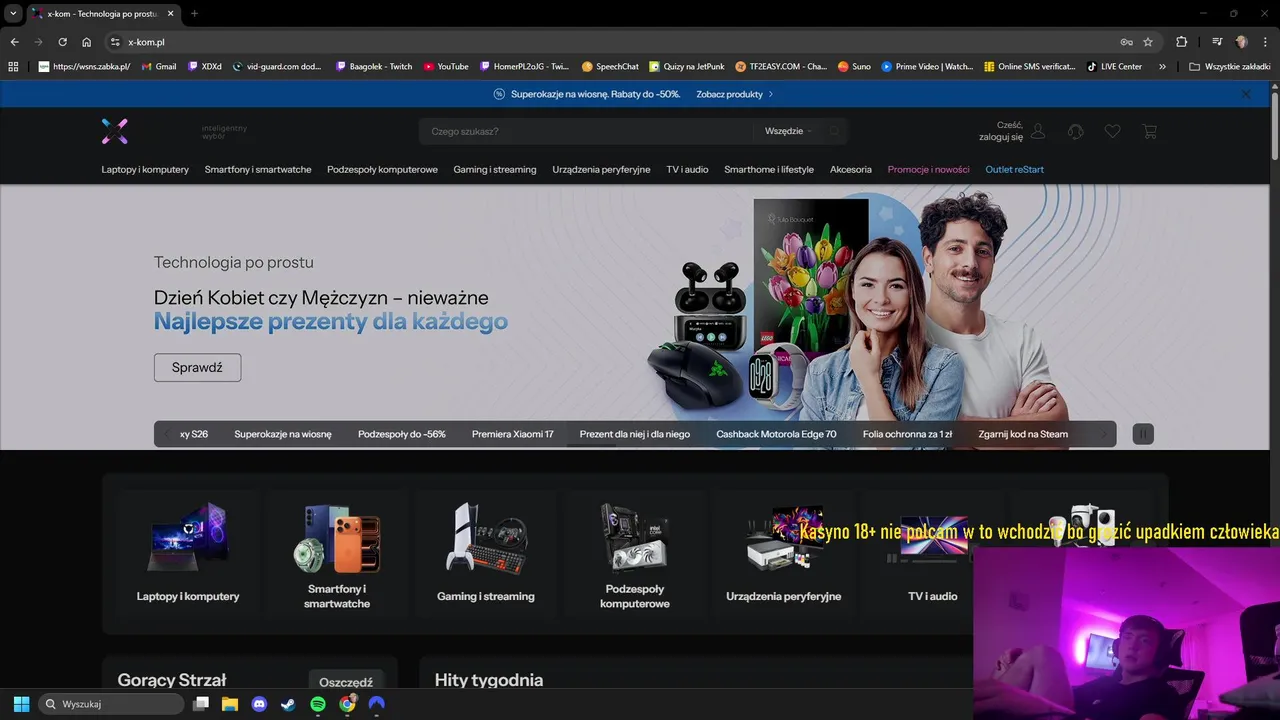This screenshot has height=720, width=1280.
Task: Click the x-kom logo
Action: coord(115,131)
